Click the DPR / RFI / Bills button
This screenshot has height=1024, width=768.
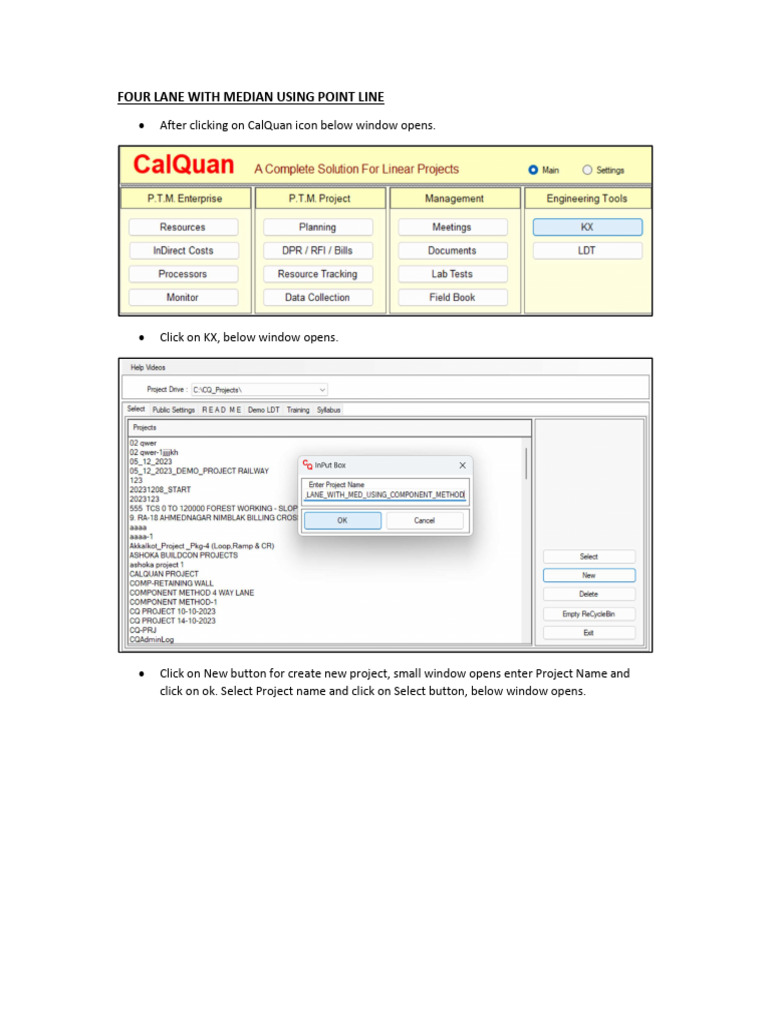coord(317,251)
